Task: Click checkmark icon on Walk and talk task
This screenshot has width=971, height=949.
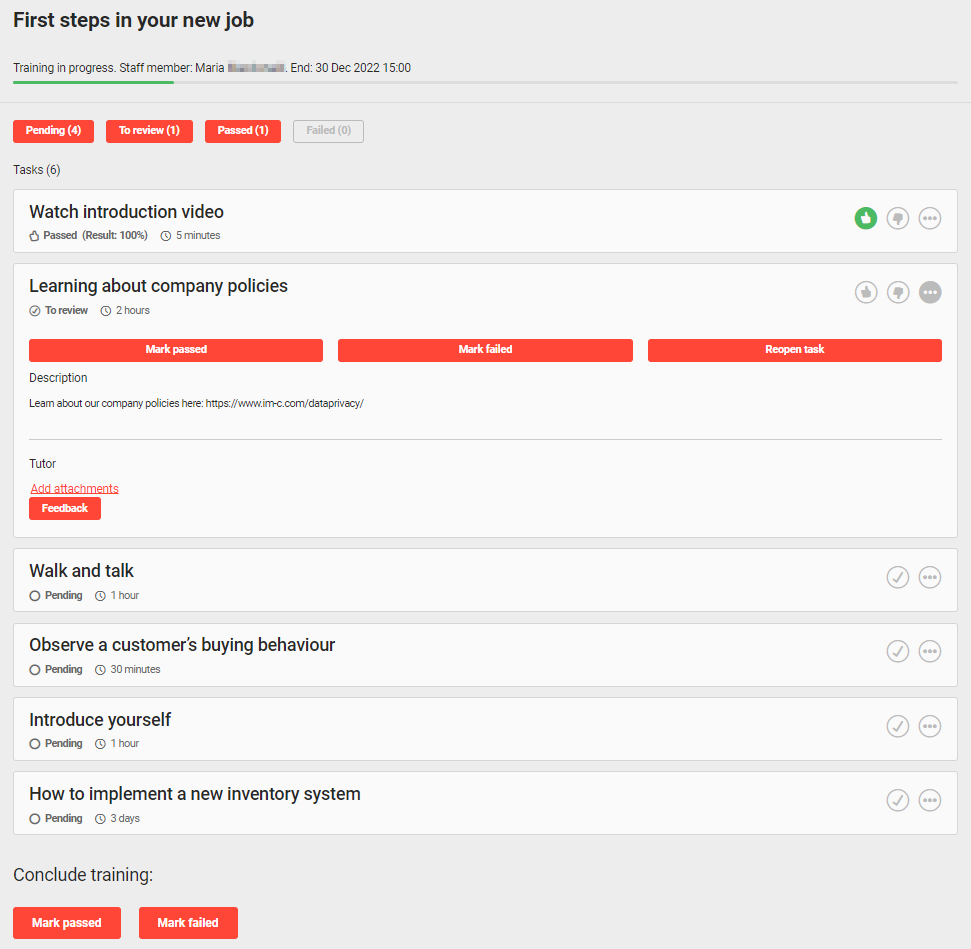Action: [x=898, y=577]
